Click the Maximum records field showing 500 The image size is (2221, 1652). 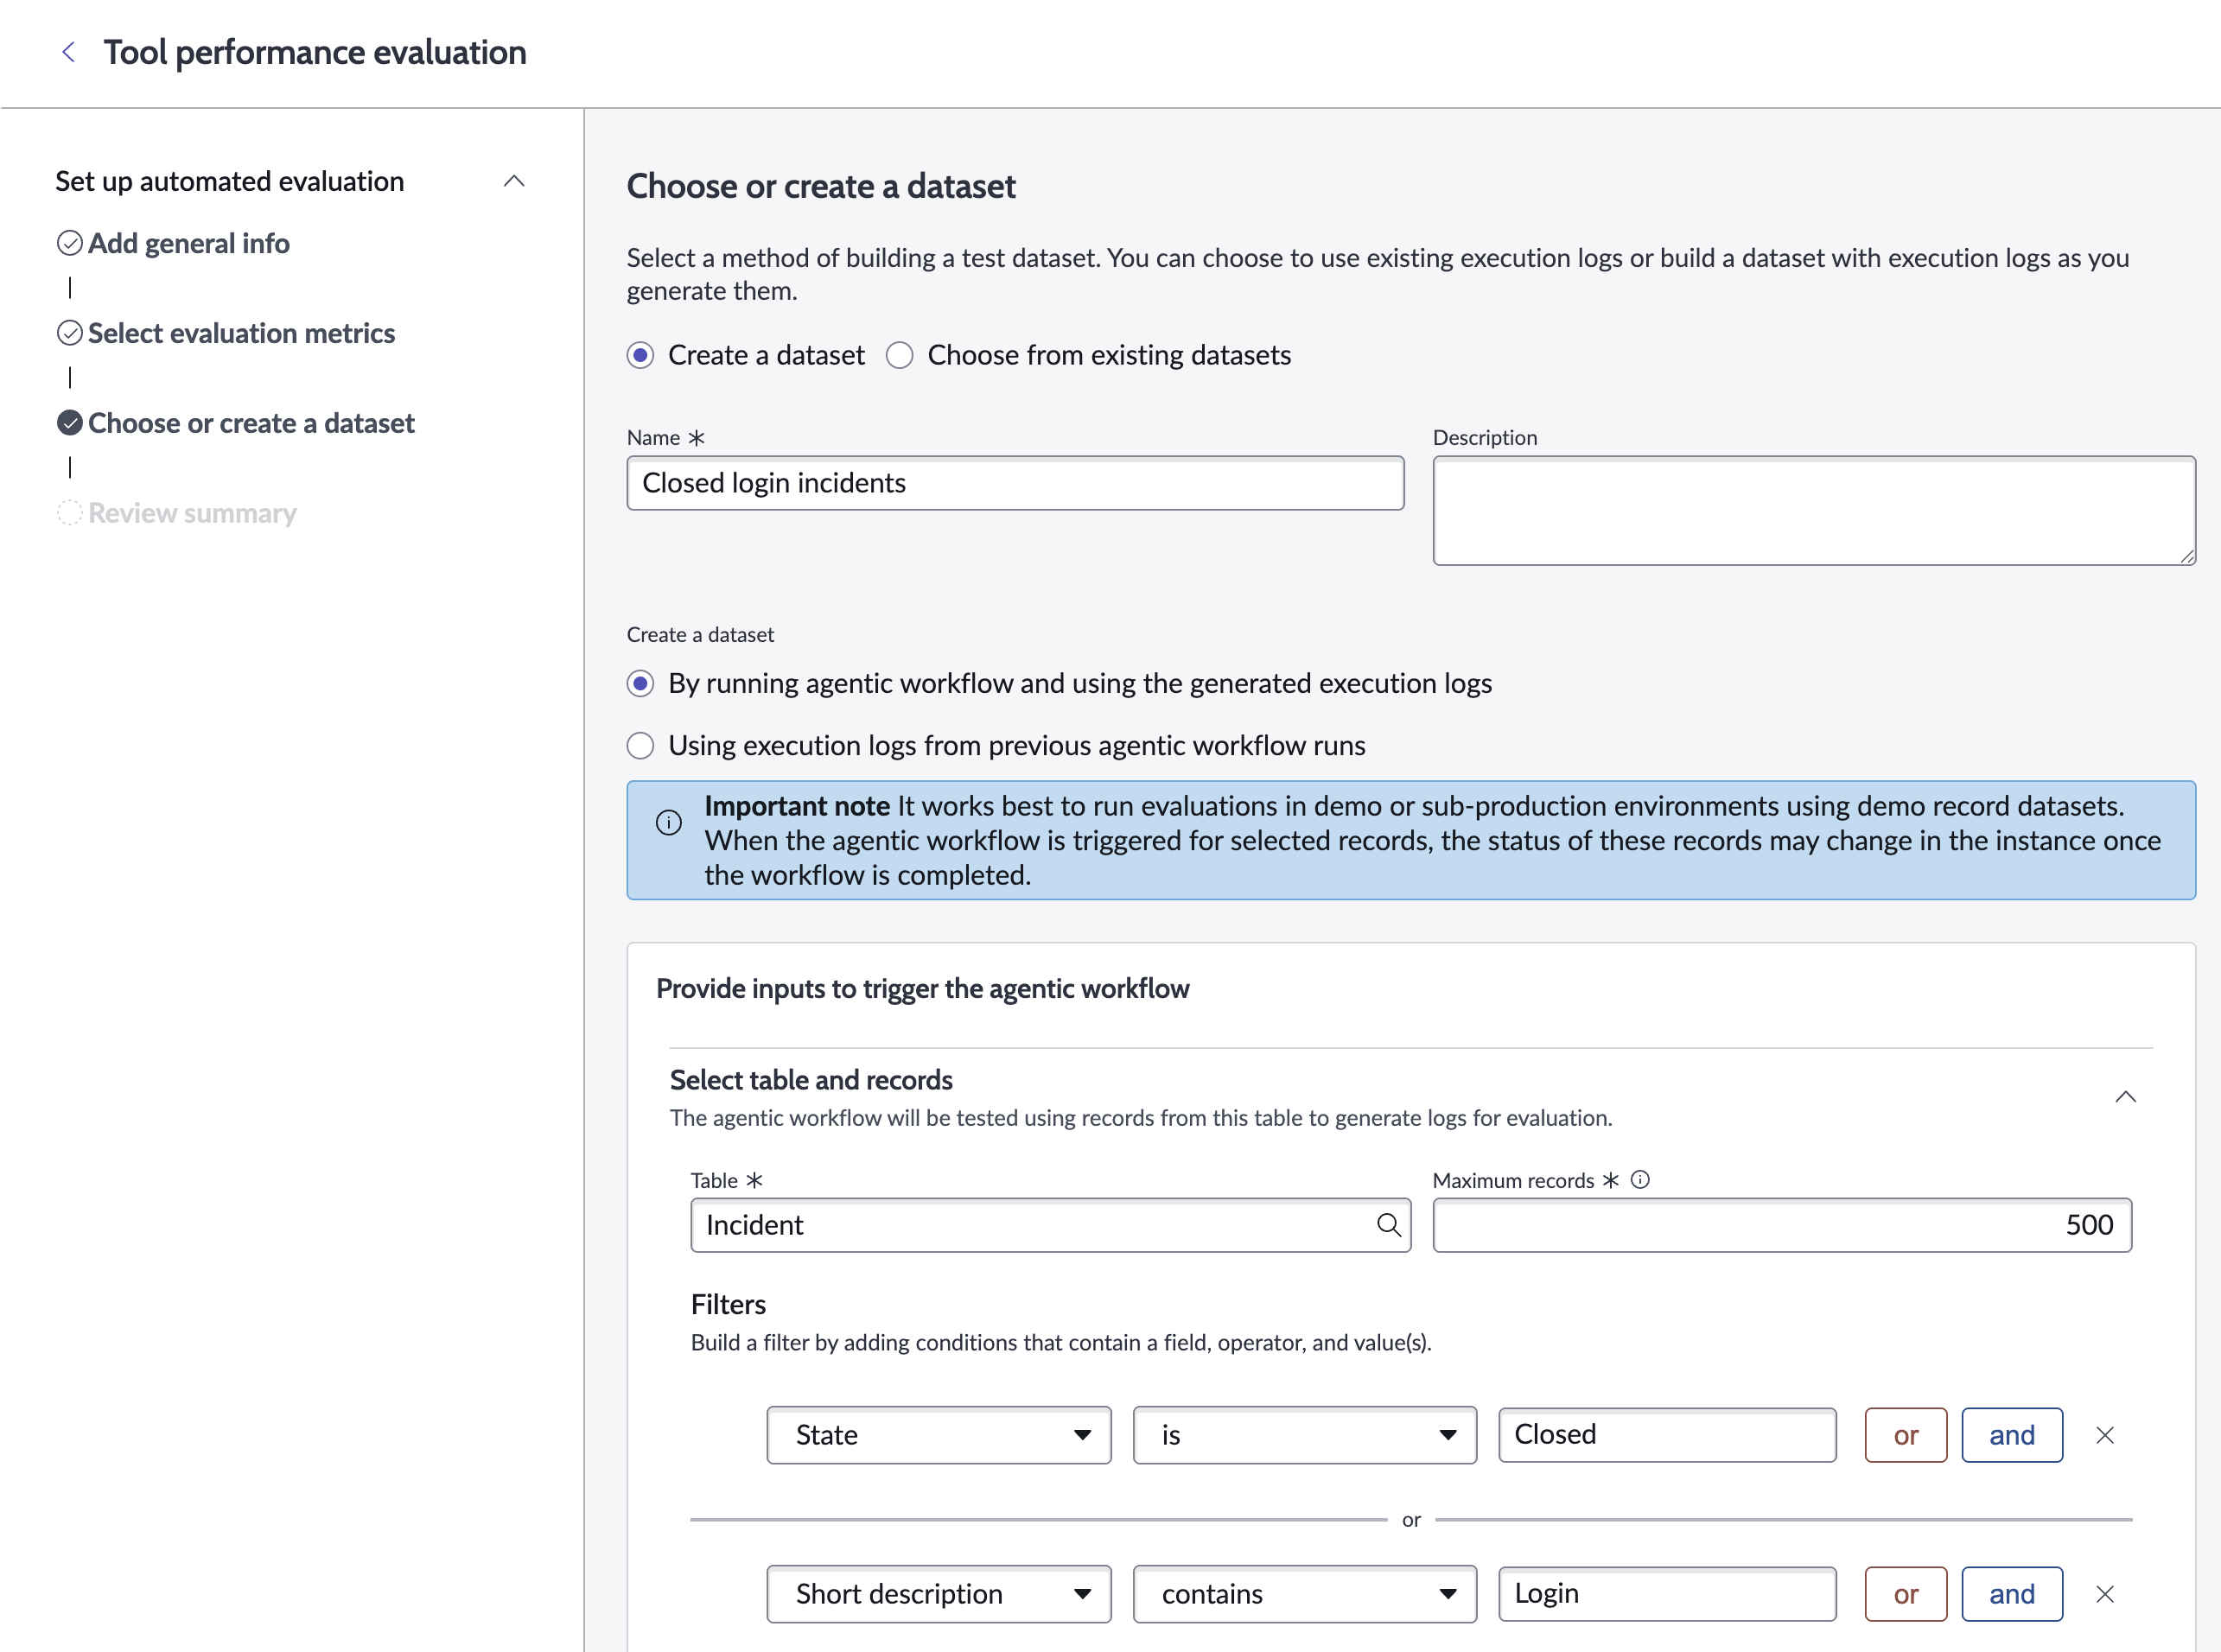[x=1782, y=1225]
